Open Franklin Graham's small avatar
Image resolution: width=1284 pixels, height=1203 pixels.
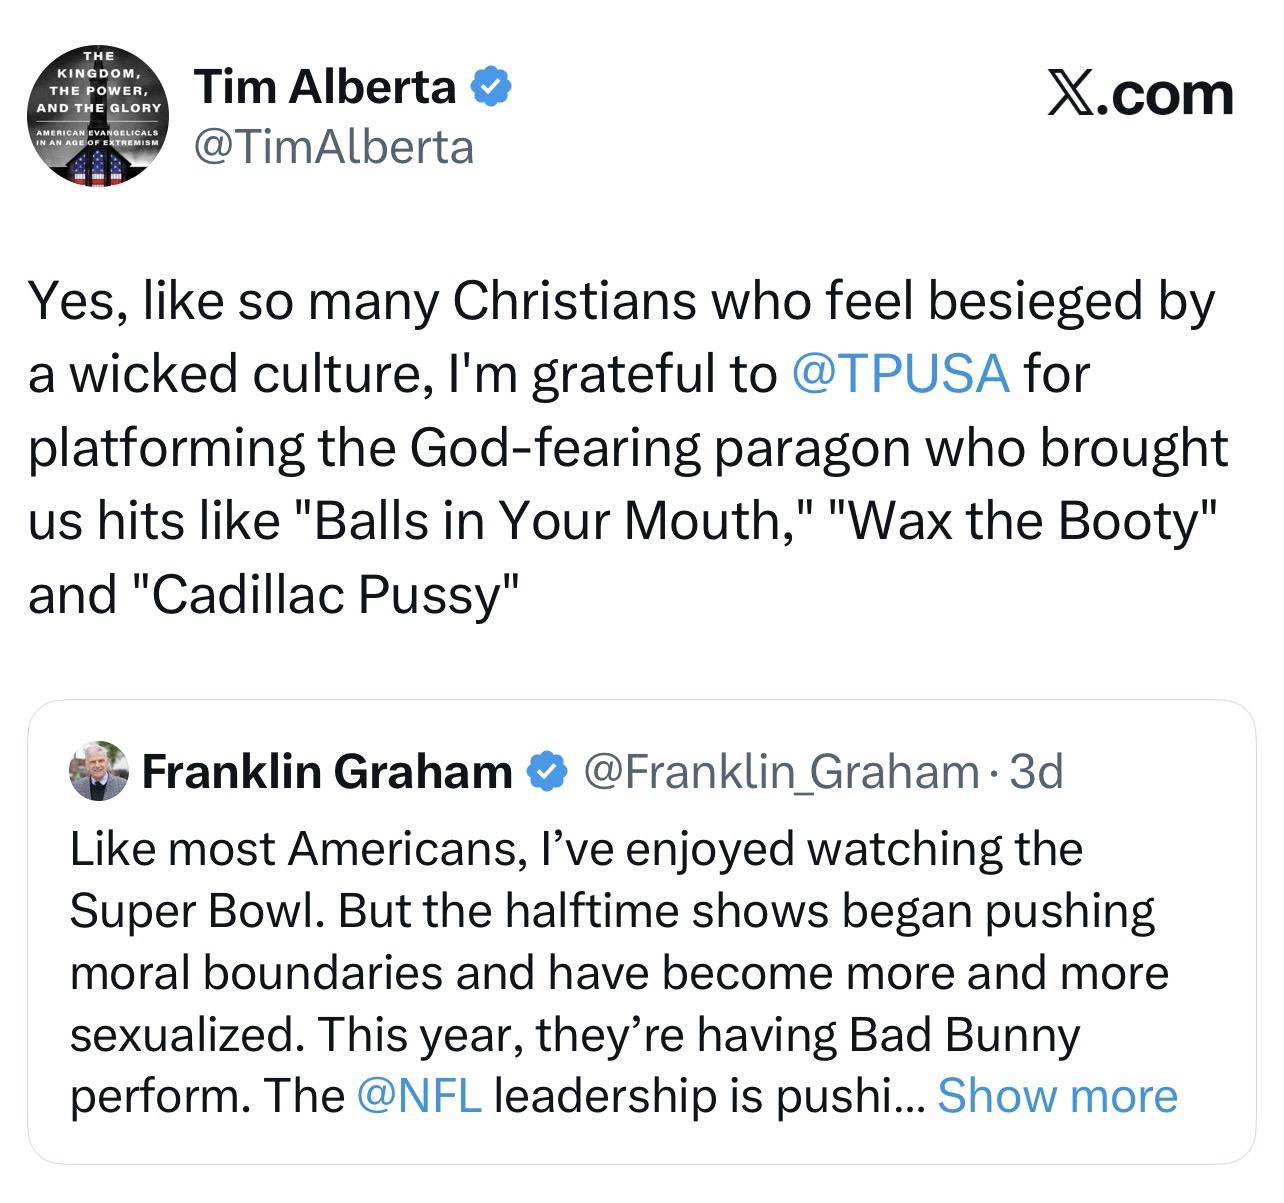[98, 772]
